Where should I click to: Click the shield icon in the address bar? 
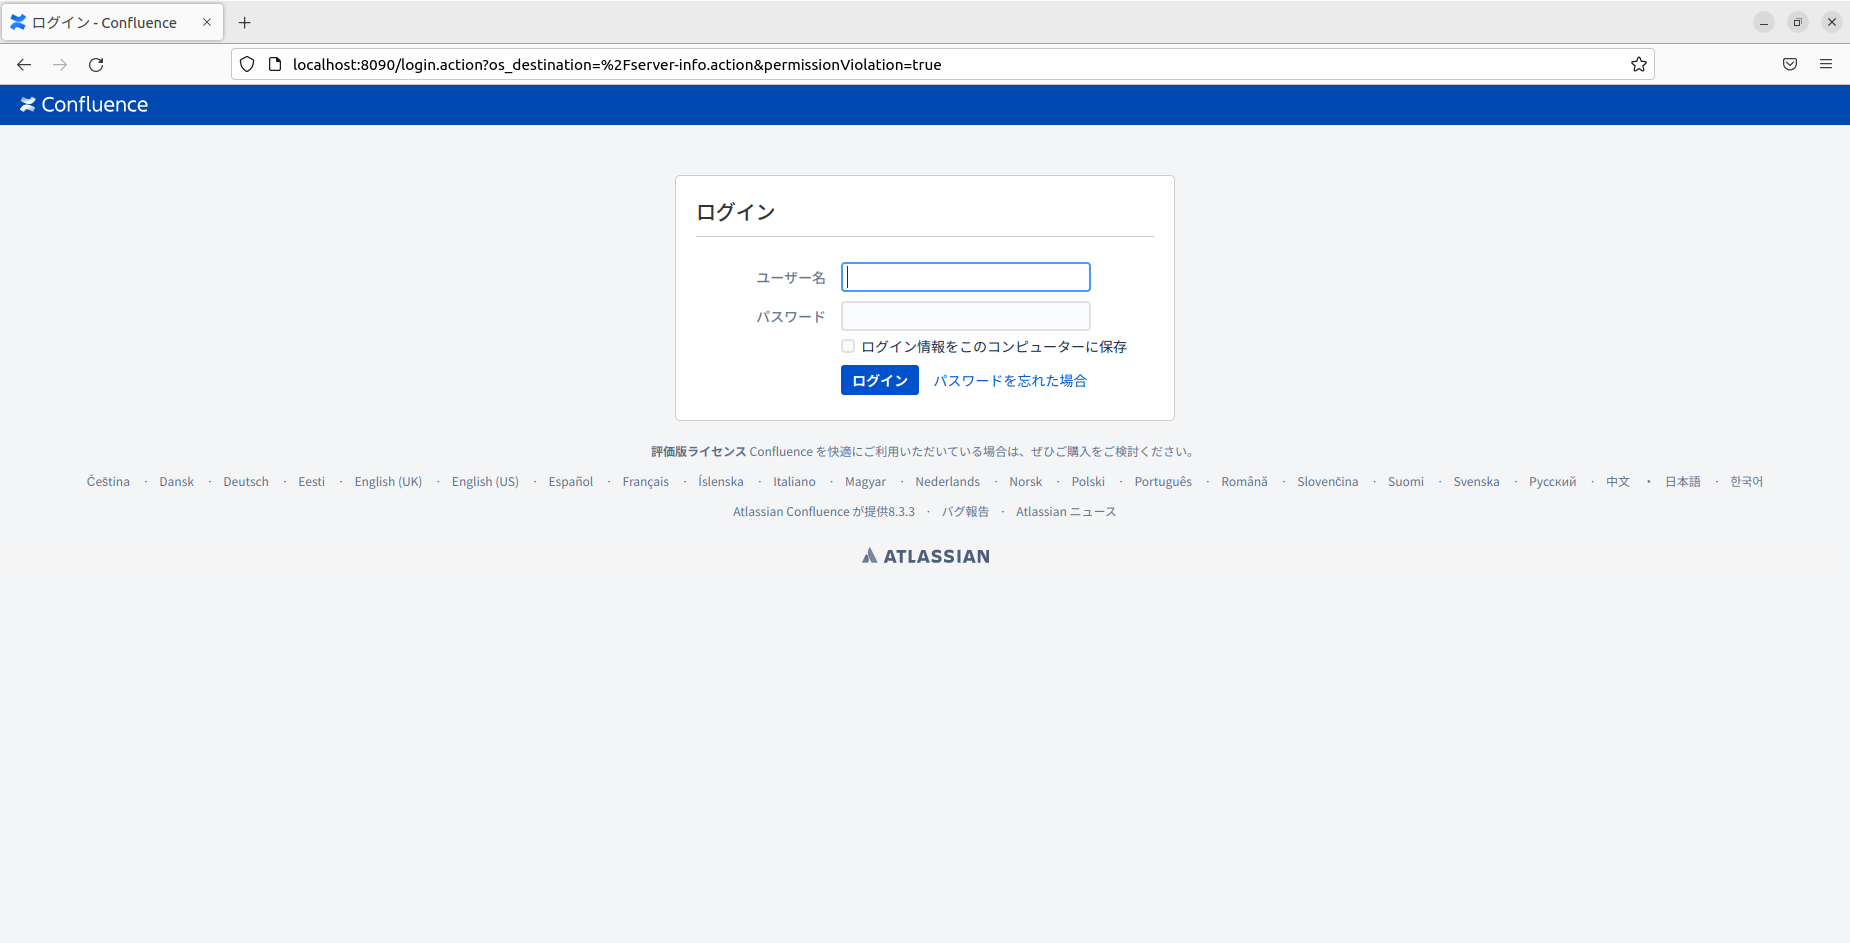247,64
